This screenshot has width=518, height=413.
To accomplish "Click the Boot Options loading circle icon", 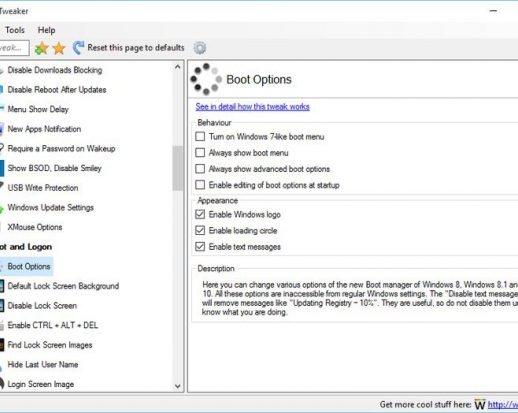I will [206, 79].
